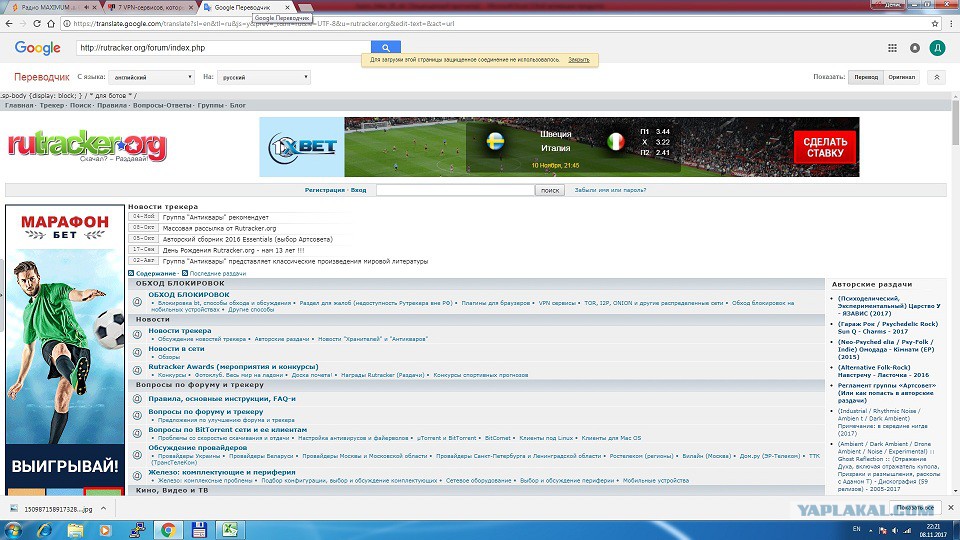The width and height of the screenshot is (960, 540).
Task: Launch Internet Explorer from the taskbar
Action: (x=44, y=530)
